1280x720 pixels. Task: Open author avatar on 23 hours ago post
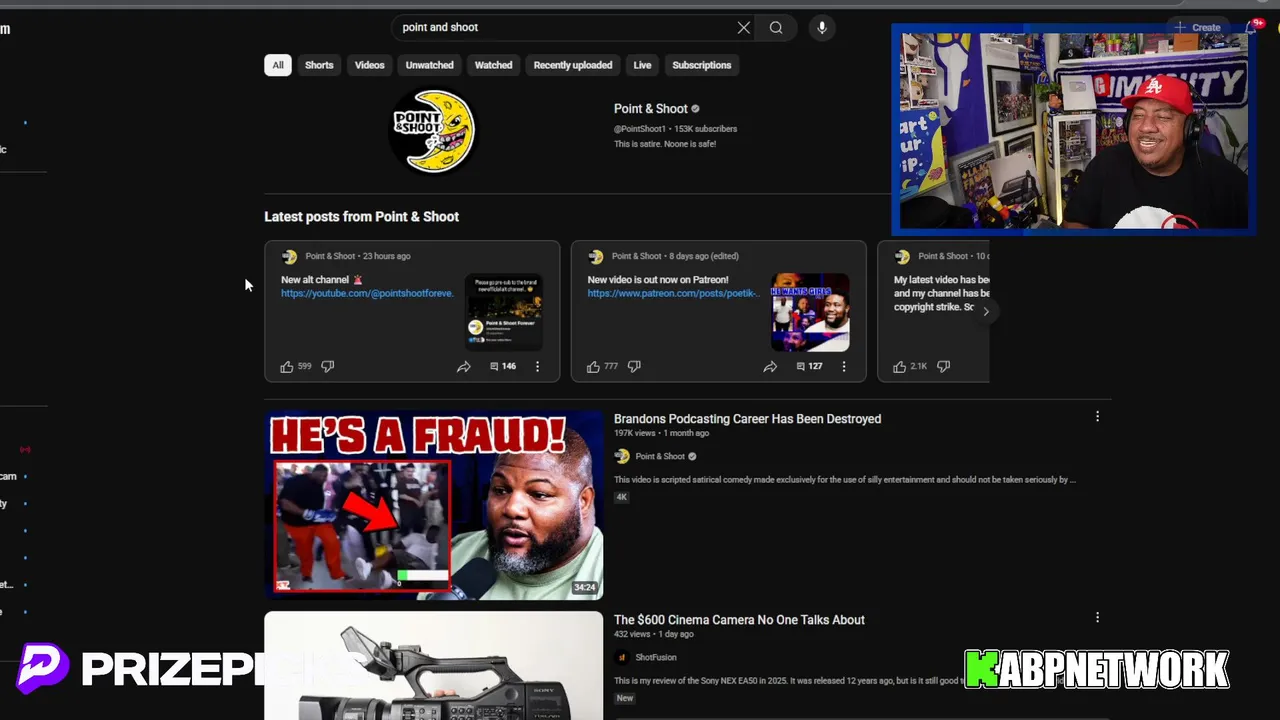[x=290, y=257]
